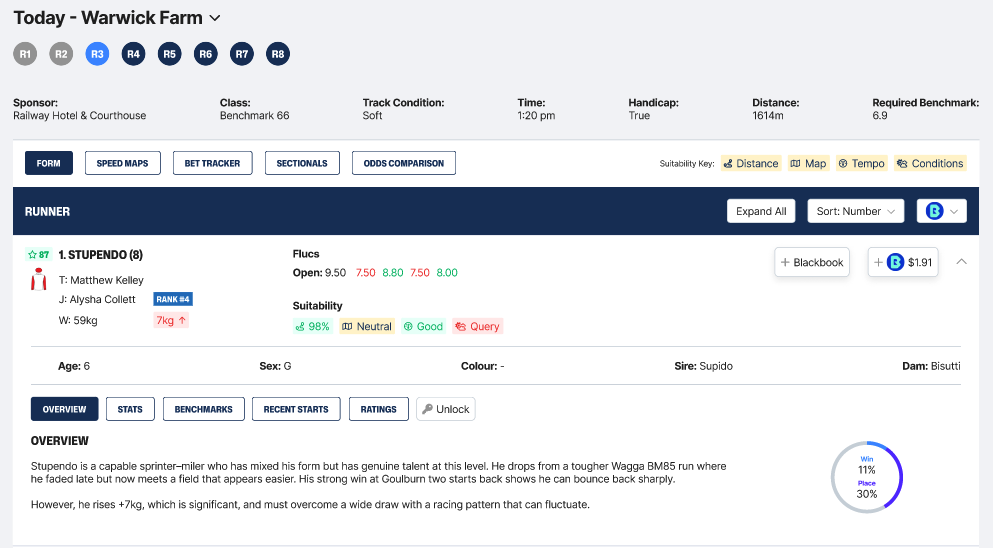Select race R8 circle icon

click(278, 54)
